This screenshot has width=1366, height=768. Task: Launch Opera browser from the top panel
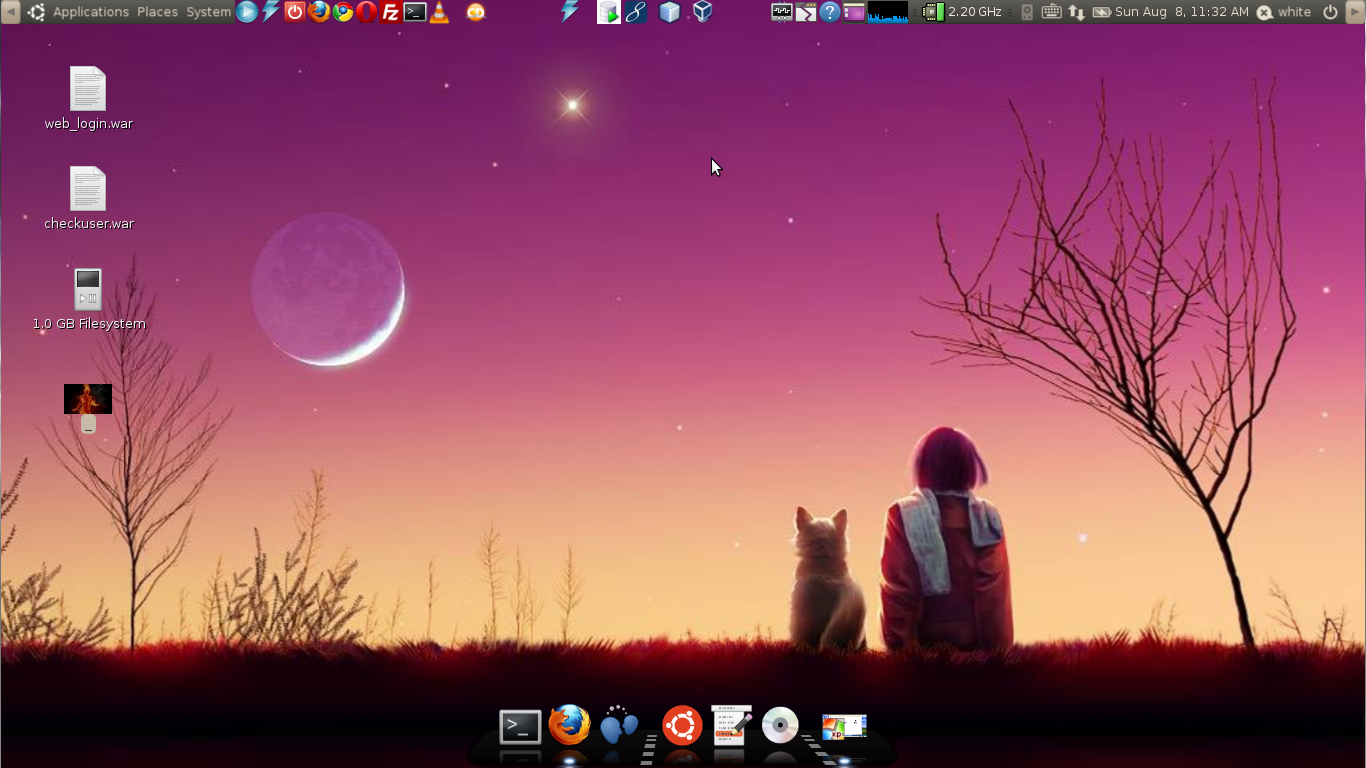tap(367, 12)
